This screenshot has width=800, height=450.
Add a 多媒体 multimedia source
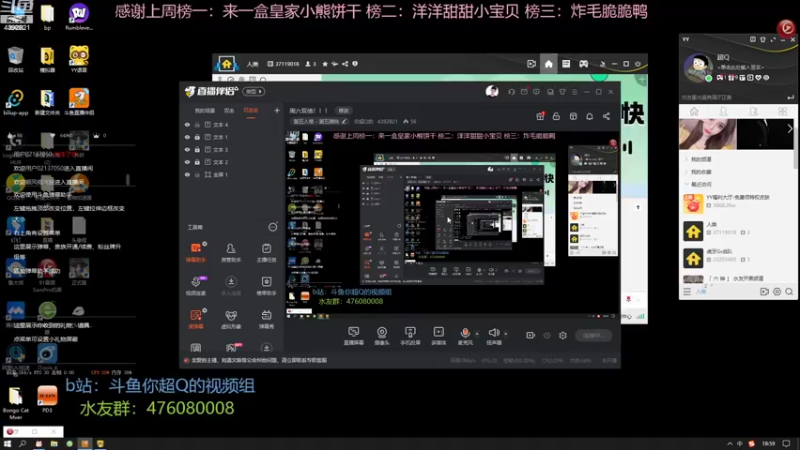438,336
